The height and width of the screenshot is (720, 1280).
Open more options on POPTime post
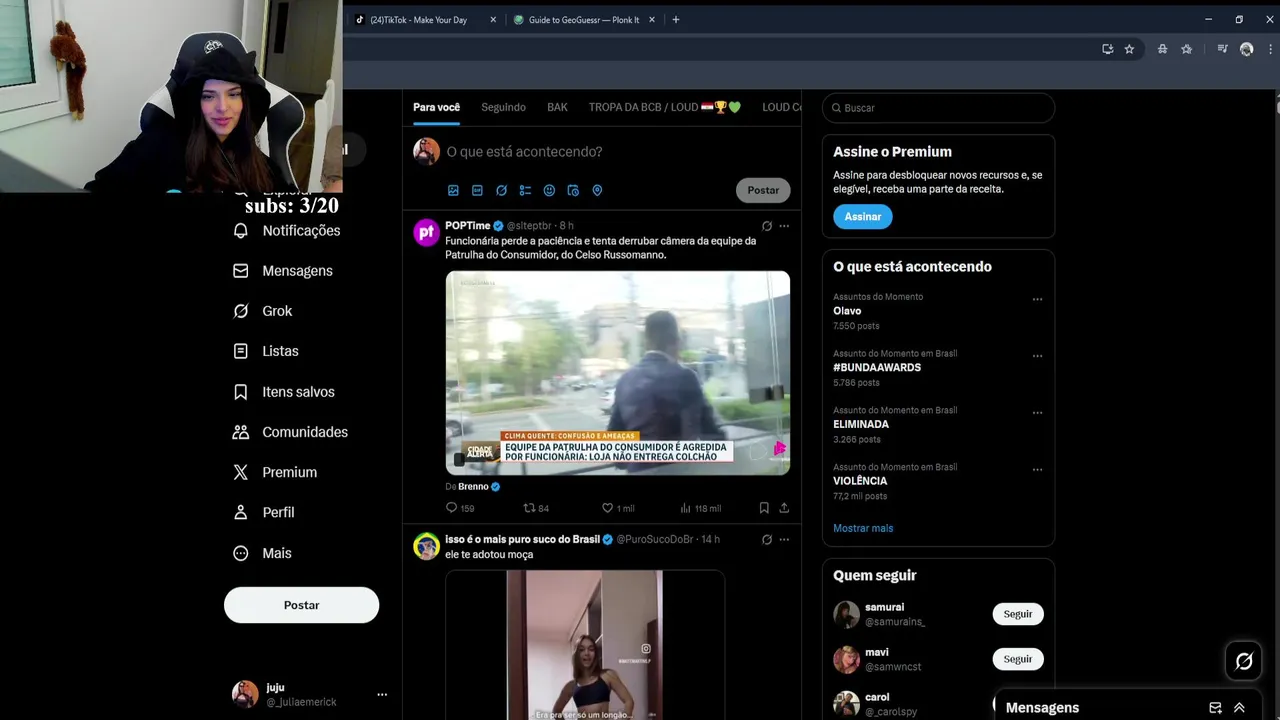pyautogui.click(x=784, y=226)
